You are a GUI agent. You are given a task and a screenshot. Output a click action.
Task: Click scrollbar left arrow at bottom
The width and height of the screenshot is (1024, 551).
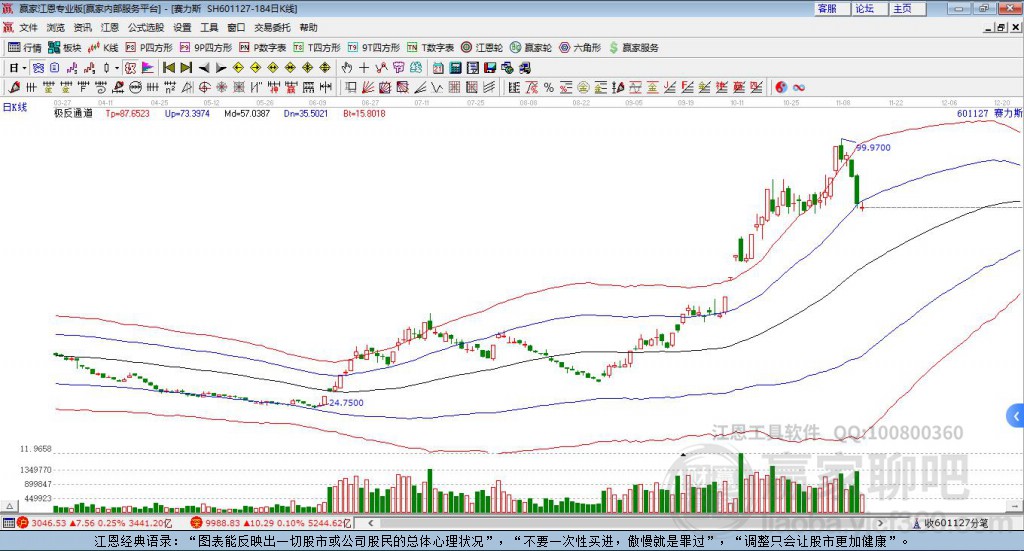click(370, 523)
